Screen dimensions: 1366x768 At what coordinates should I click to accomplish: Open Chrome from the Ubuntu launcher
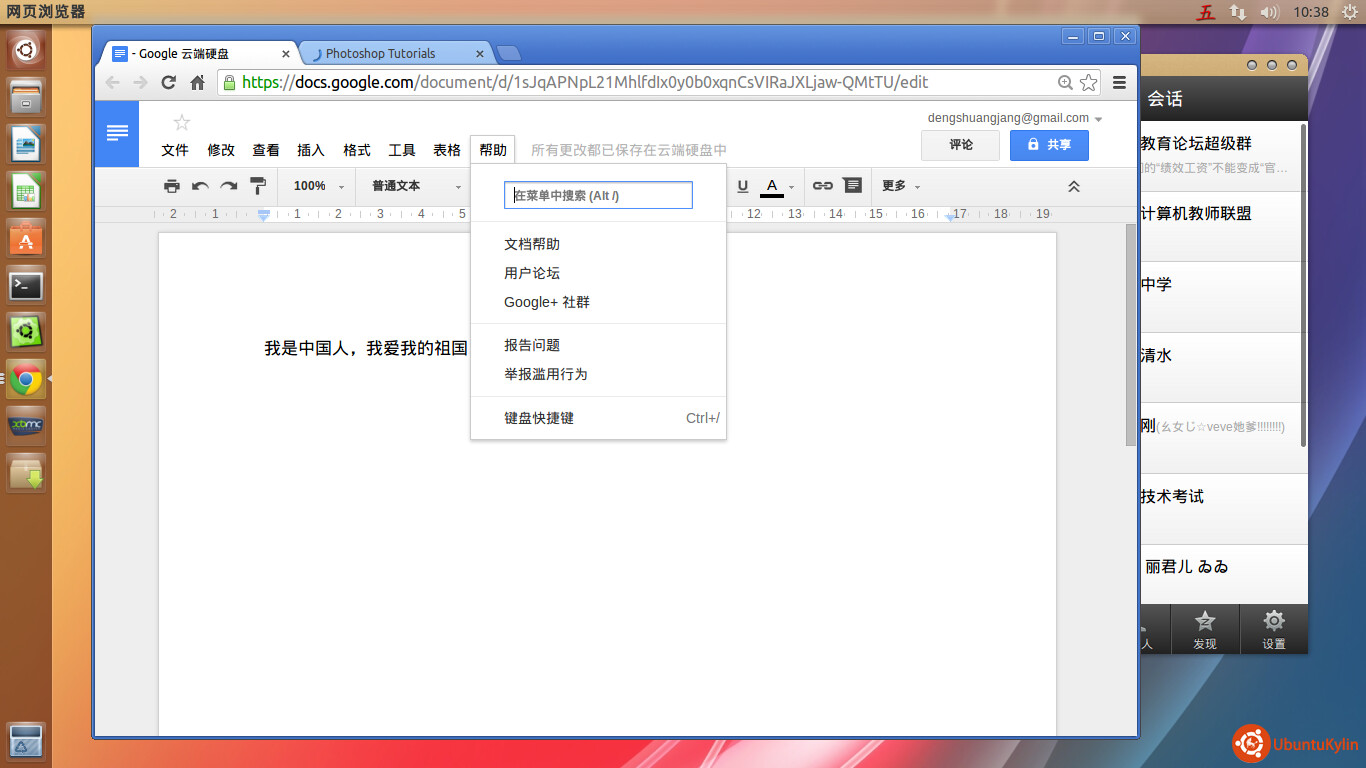[26, 379]
